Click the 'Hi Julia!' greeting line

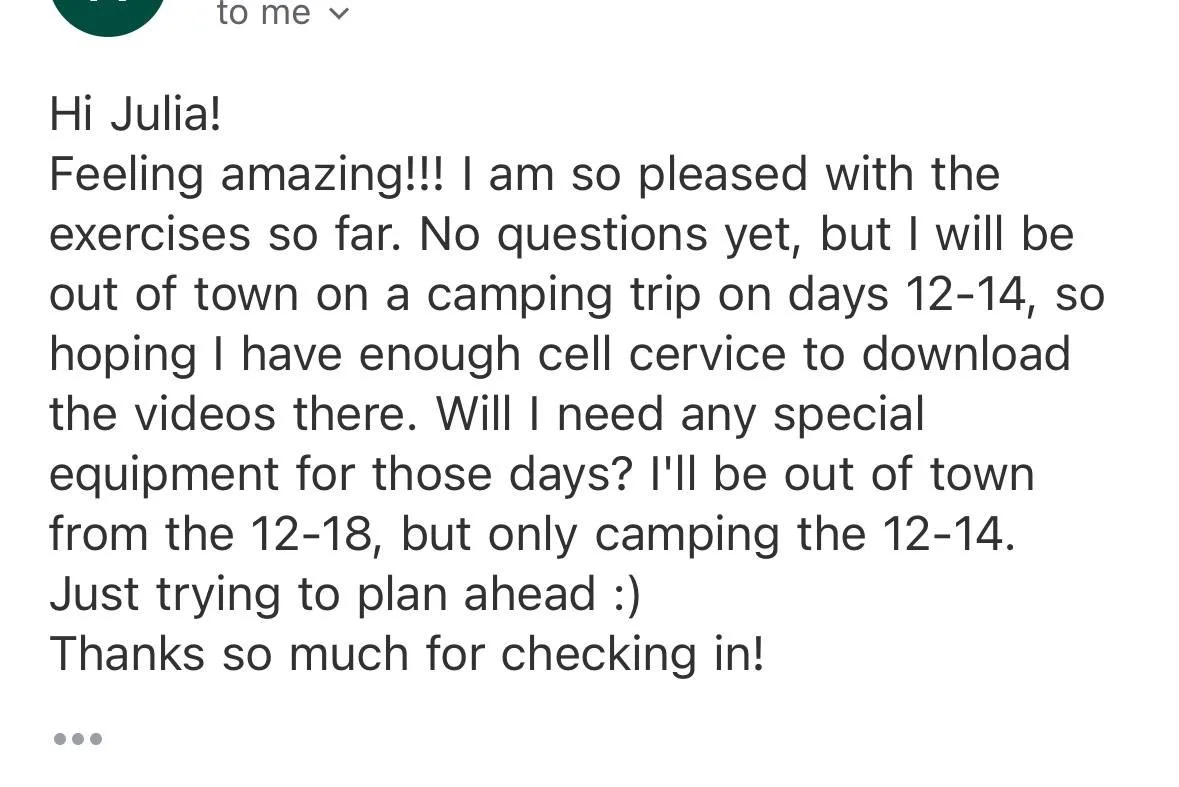135,114
